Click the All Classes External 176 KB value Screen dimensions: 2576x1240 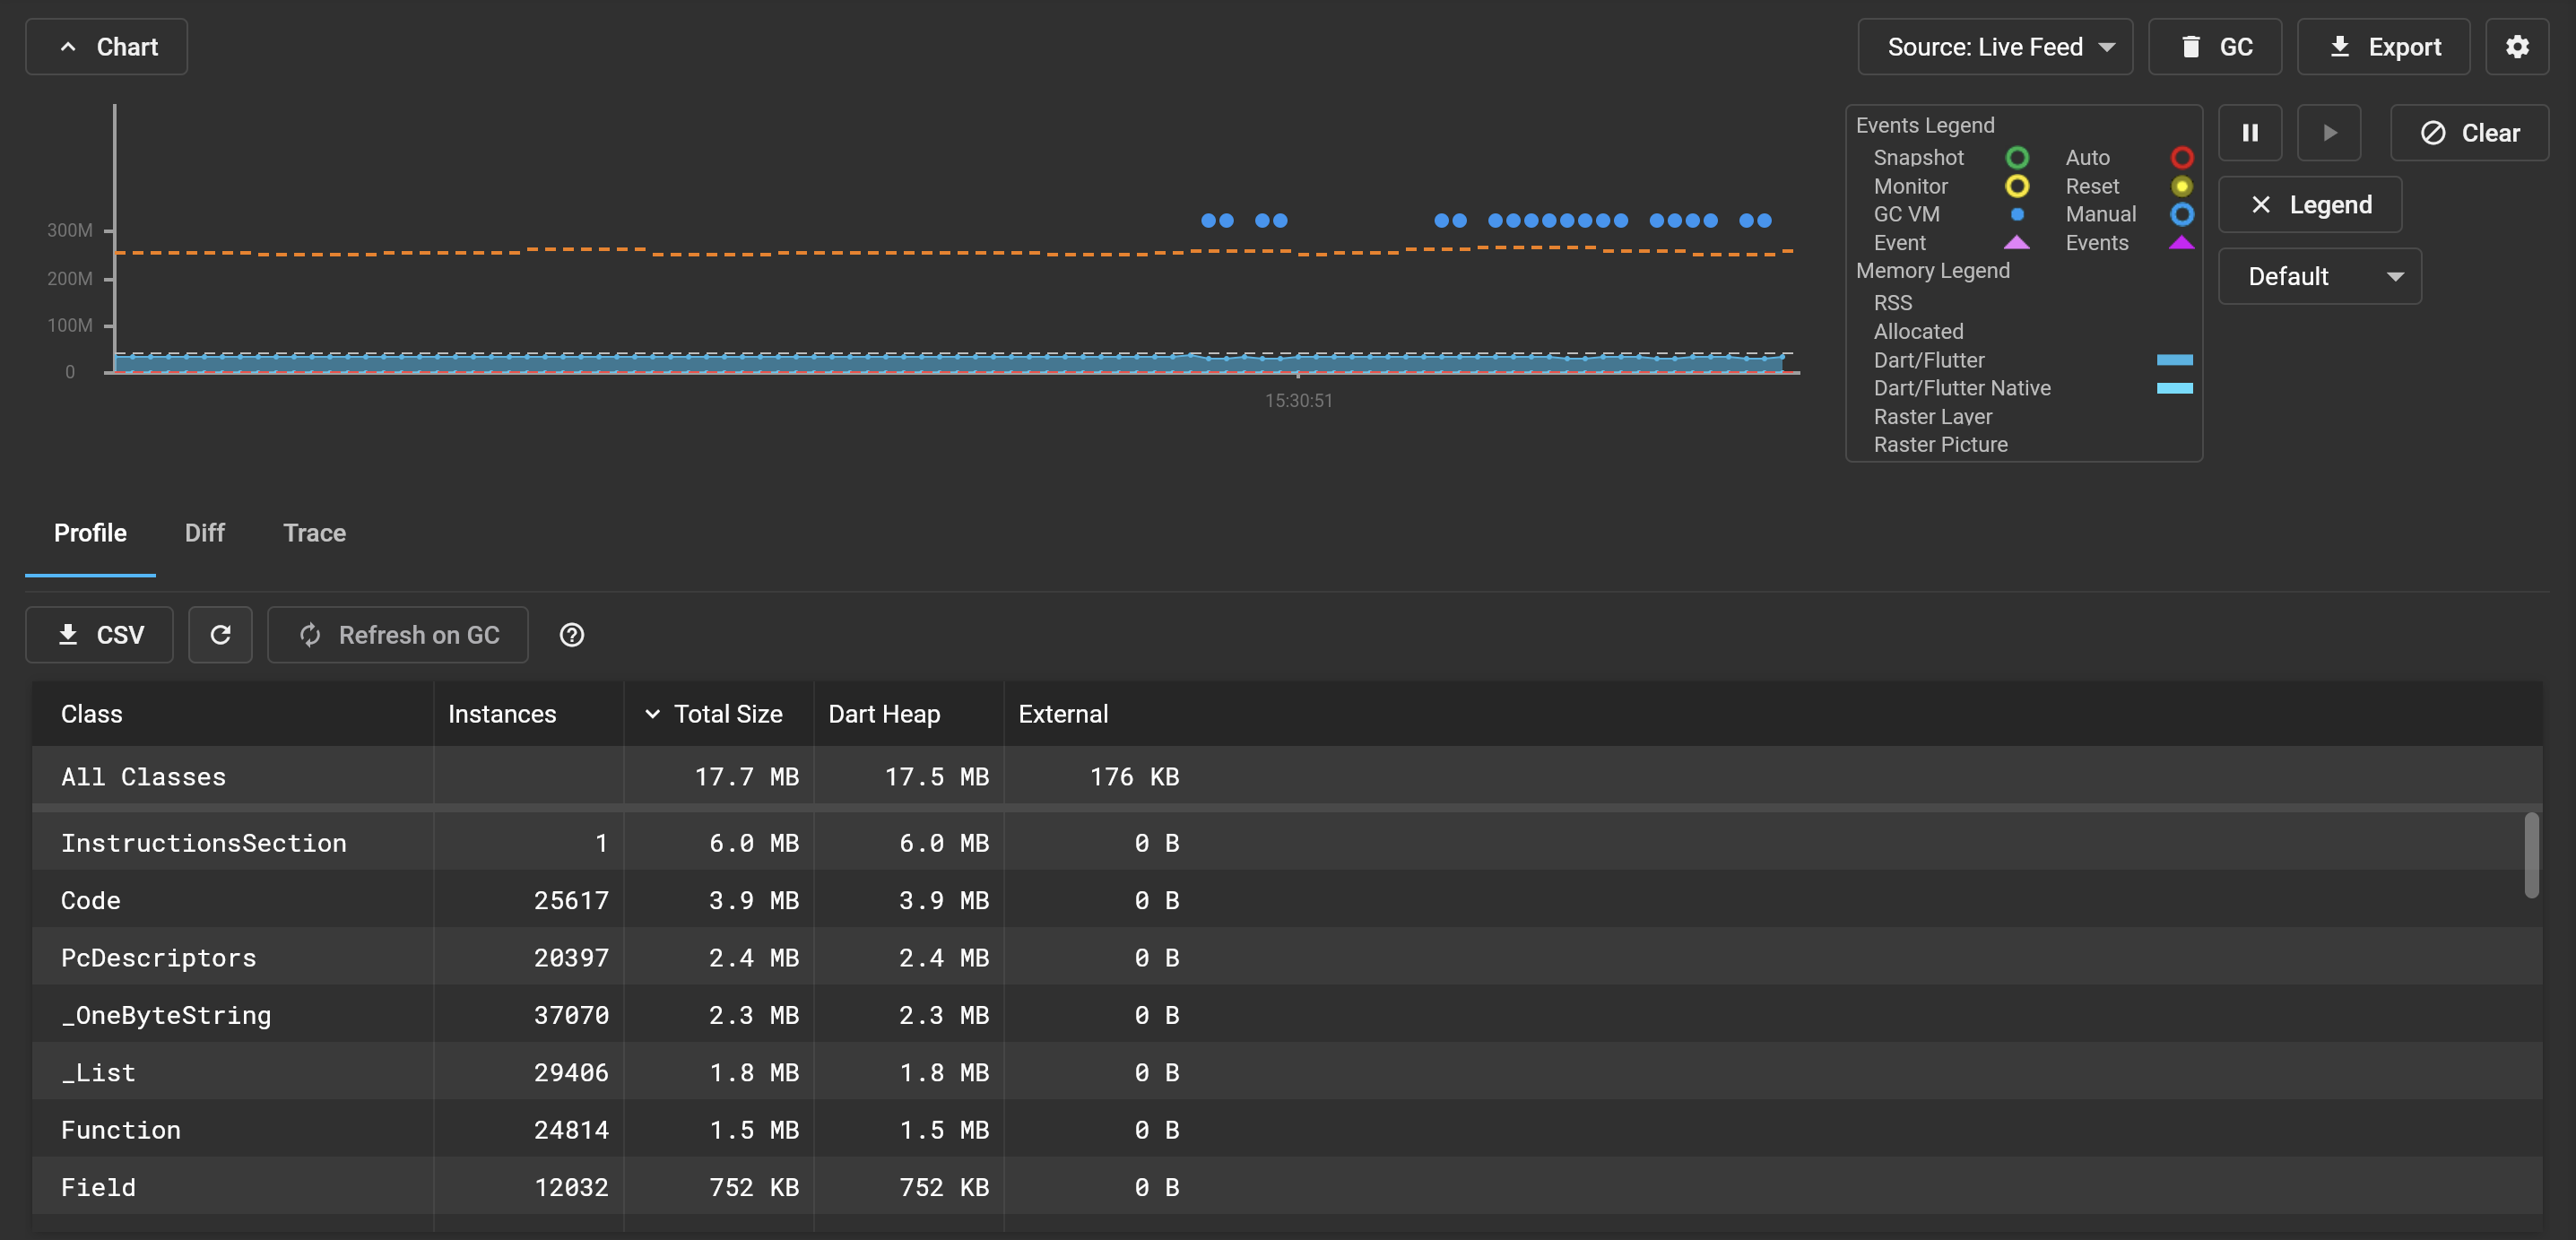tap(1134, 777)
